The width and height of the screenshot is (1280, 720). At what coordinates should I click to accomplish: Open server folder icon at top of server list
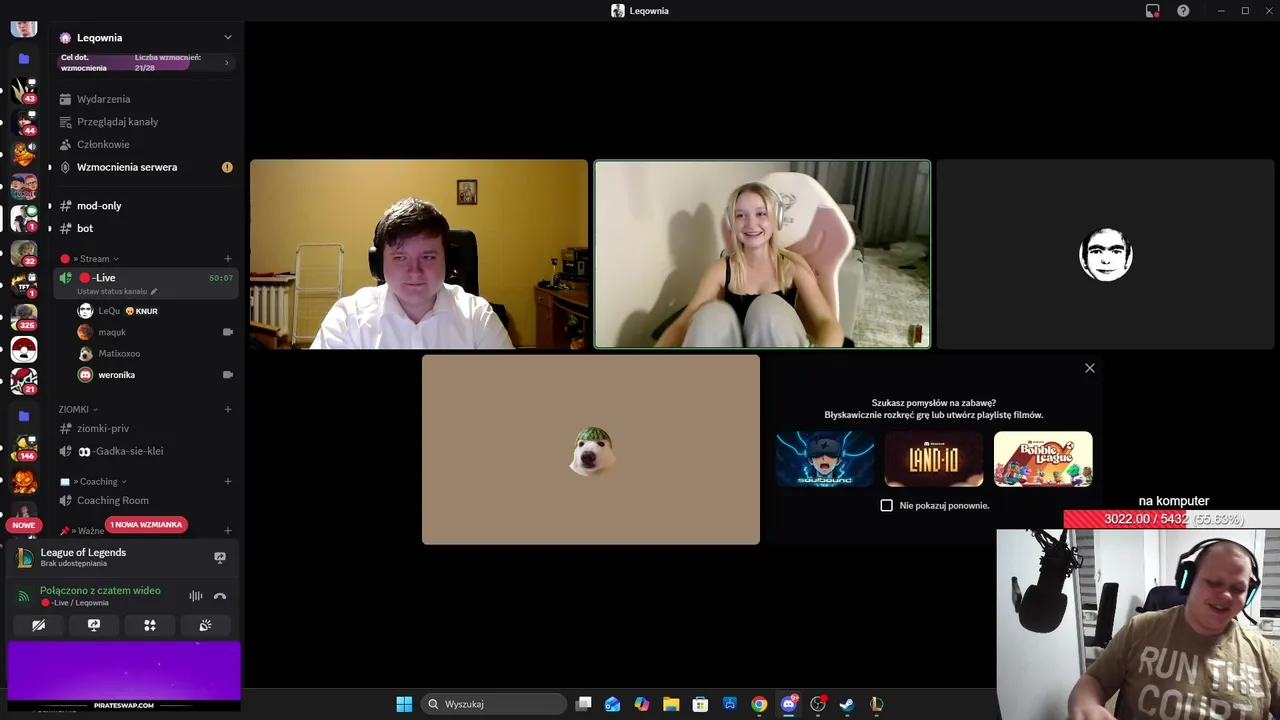pyautogui.click(x=24, y=59)
